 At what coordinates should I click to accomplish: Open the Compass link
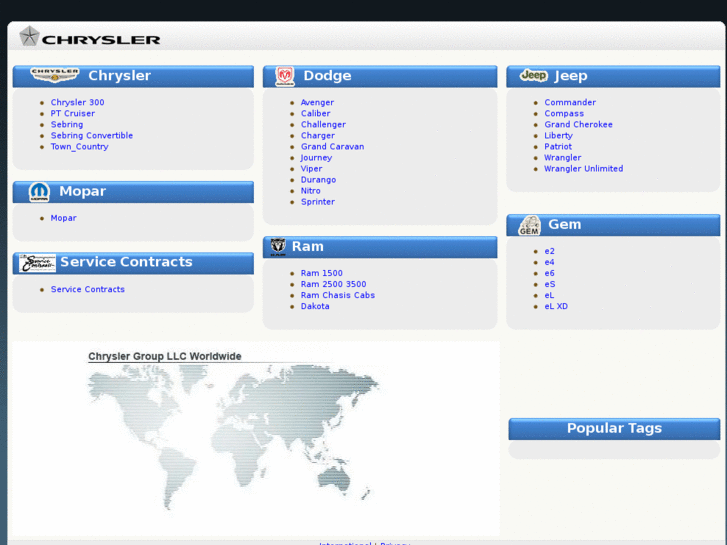click(x=564, y=113)
